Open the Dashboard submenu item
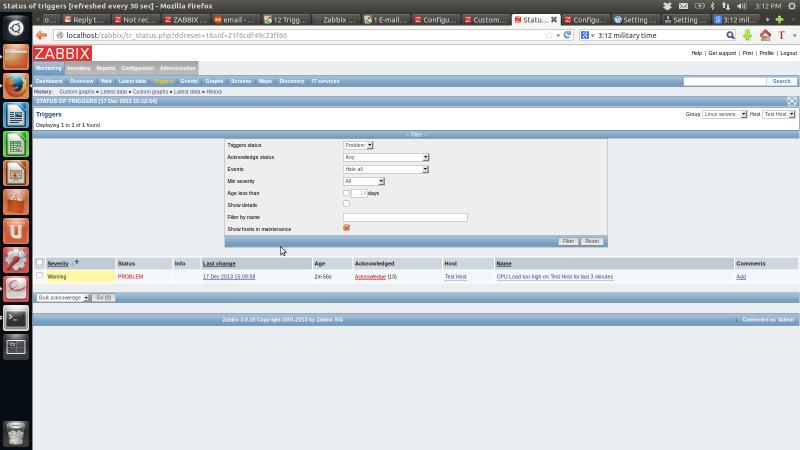Viewport: 800px width, 450px height. click(49, 81)
